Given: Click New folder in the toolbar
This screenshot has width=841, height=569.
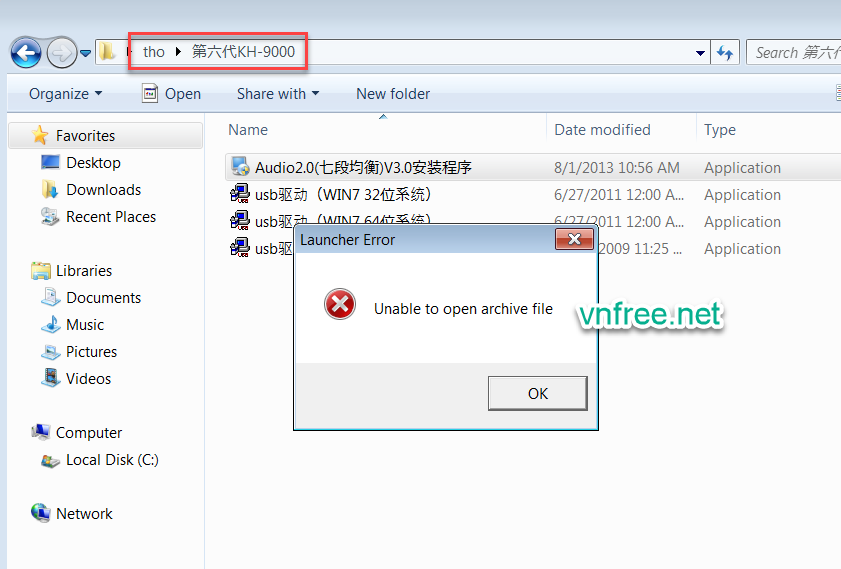Looking at the screenshot, I should [393, 93].
